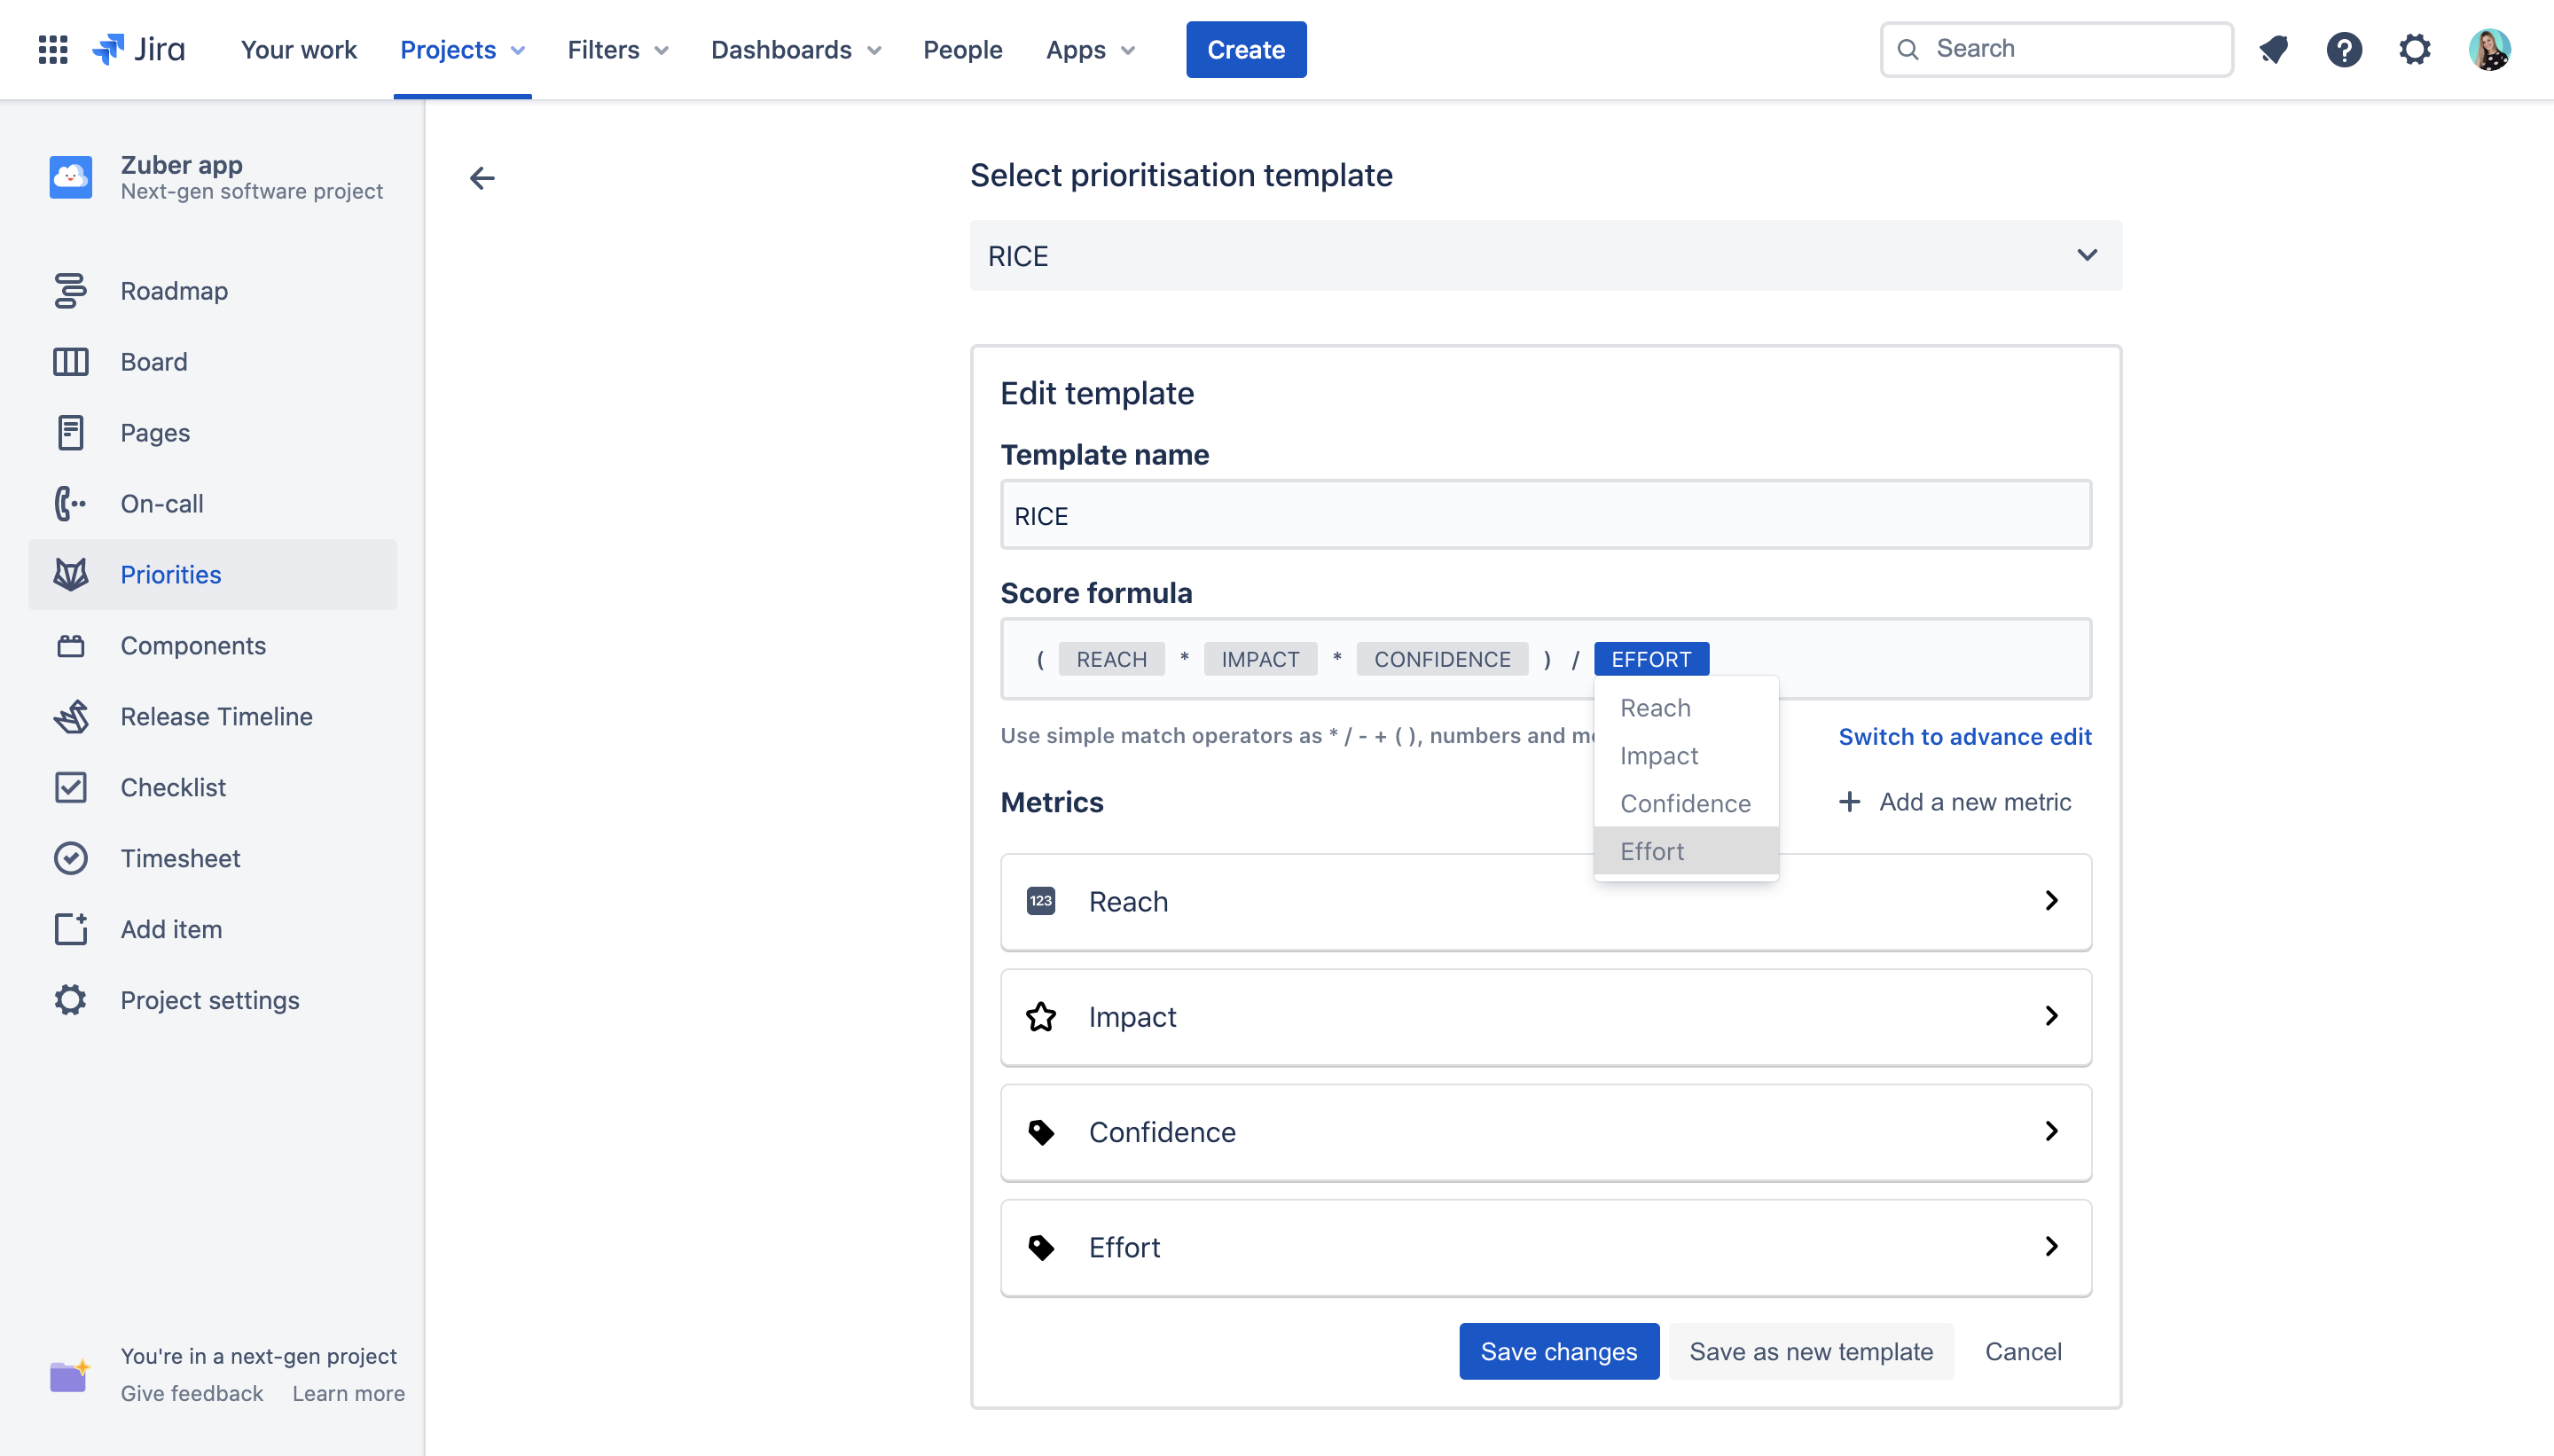Click Add a new metric

point(1955,802)
